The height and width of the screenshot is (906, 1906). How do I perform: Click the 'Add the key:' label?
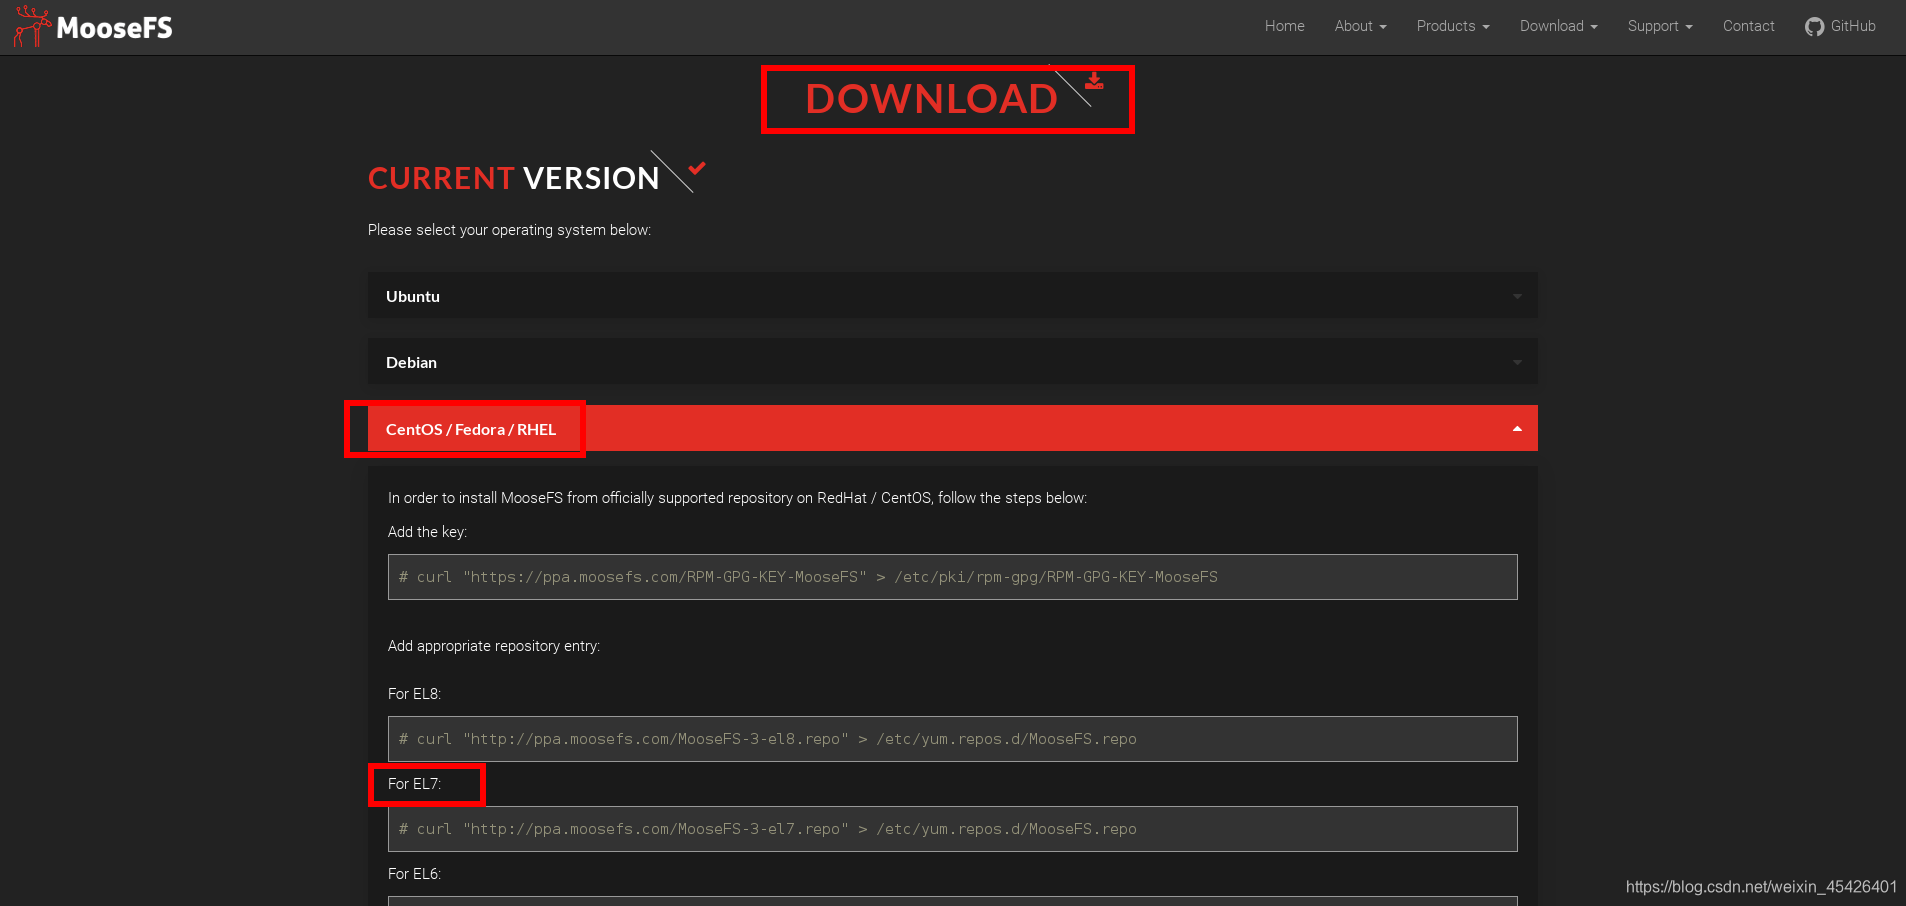427,532
